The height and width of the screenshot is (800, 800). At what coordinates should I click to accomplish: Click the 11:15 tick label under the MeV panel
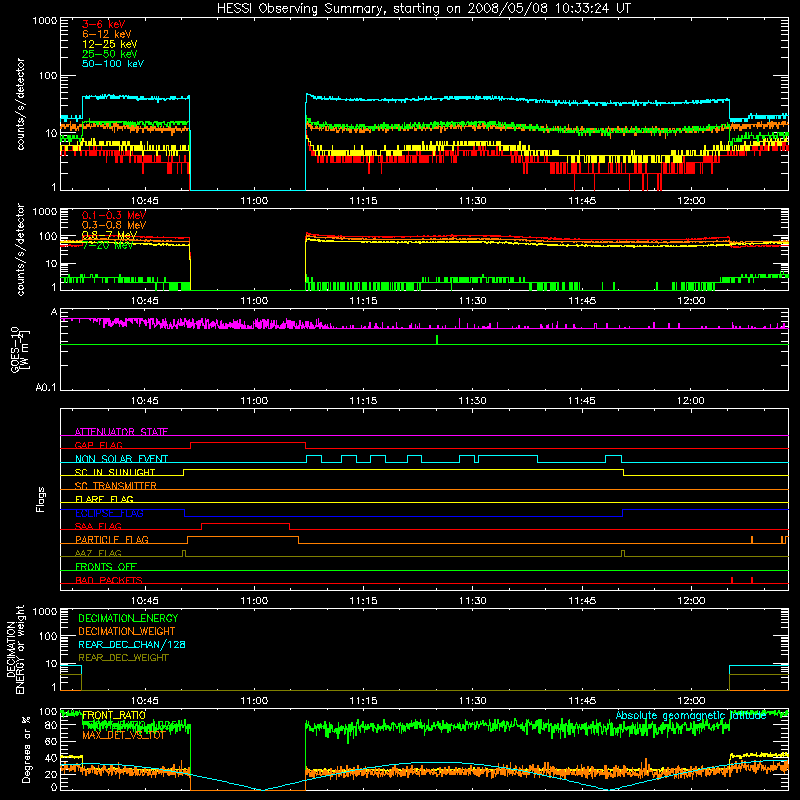pos(363,301)
